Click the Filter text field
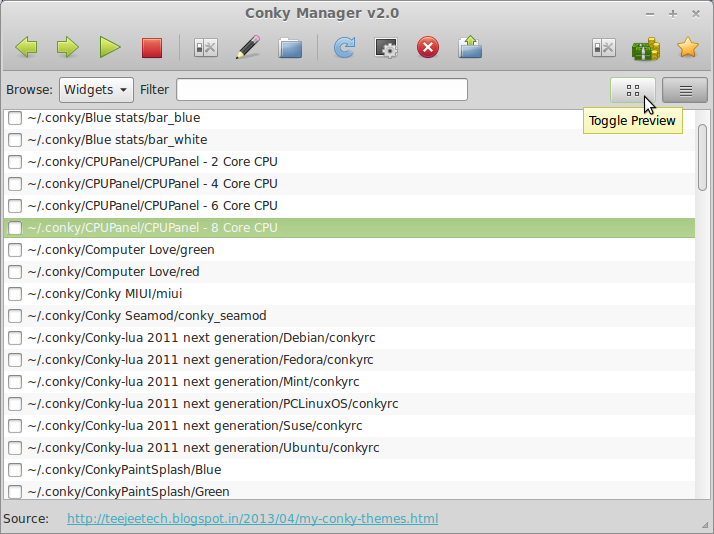 tap(322, 89)
